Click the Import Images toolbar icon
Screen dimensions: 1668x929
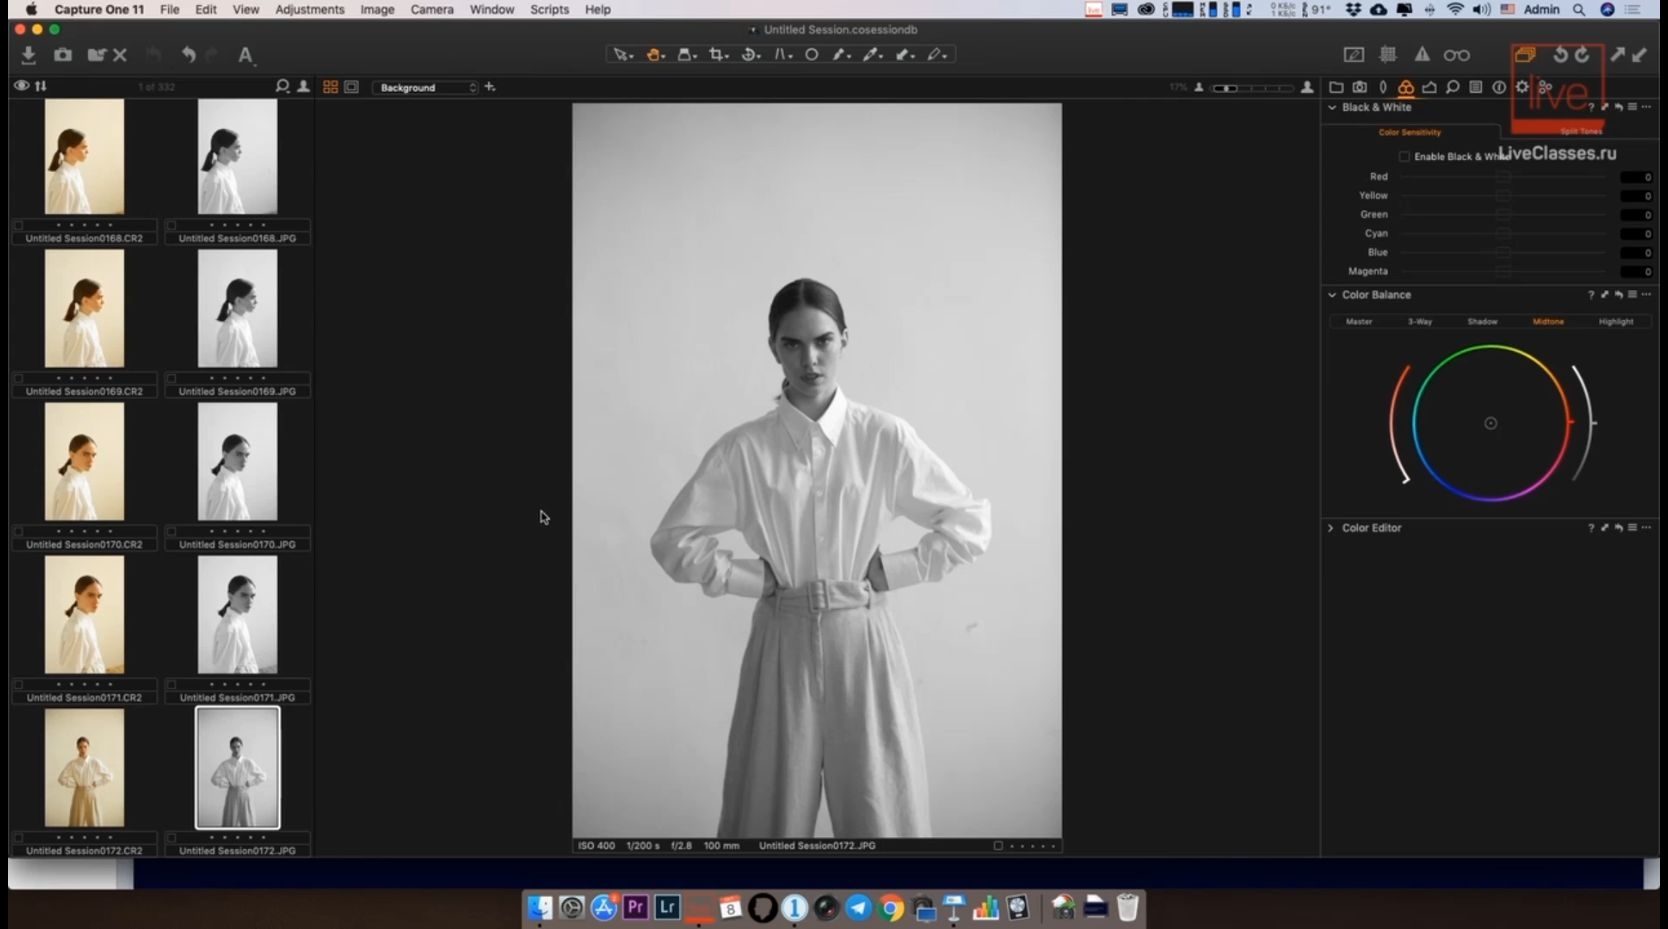tap(28, 55)
